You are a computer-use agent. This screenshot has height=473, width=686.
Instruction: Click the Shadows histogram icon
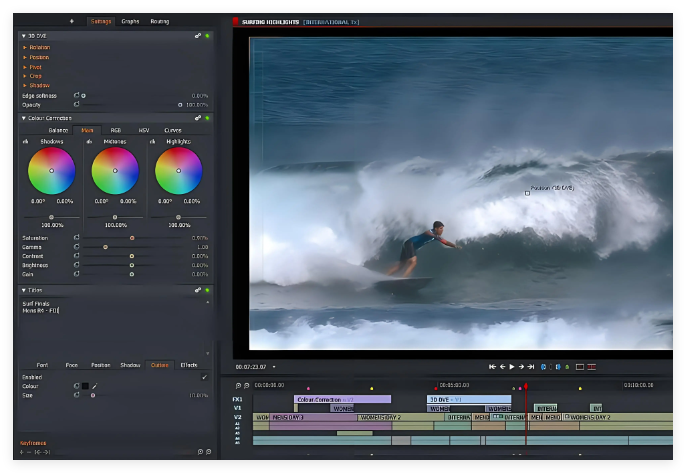[x=25, y=141]
